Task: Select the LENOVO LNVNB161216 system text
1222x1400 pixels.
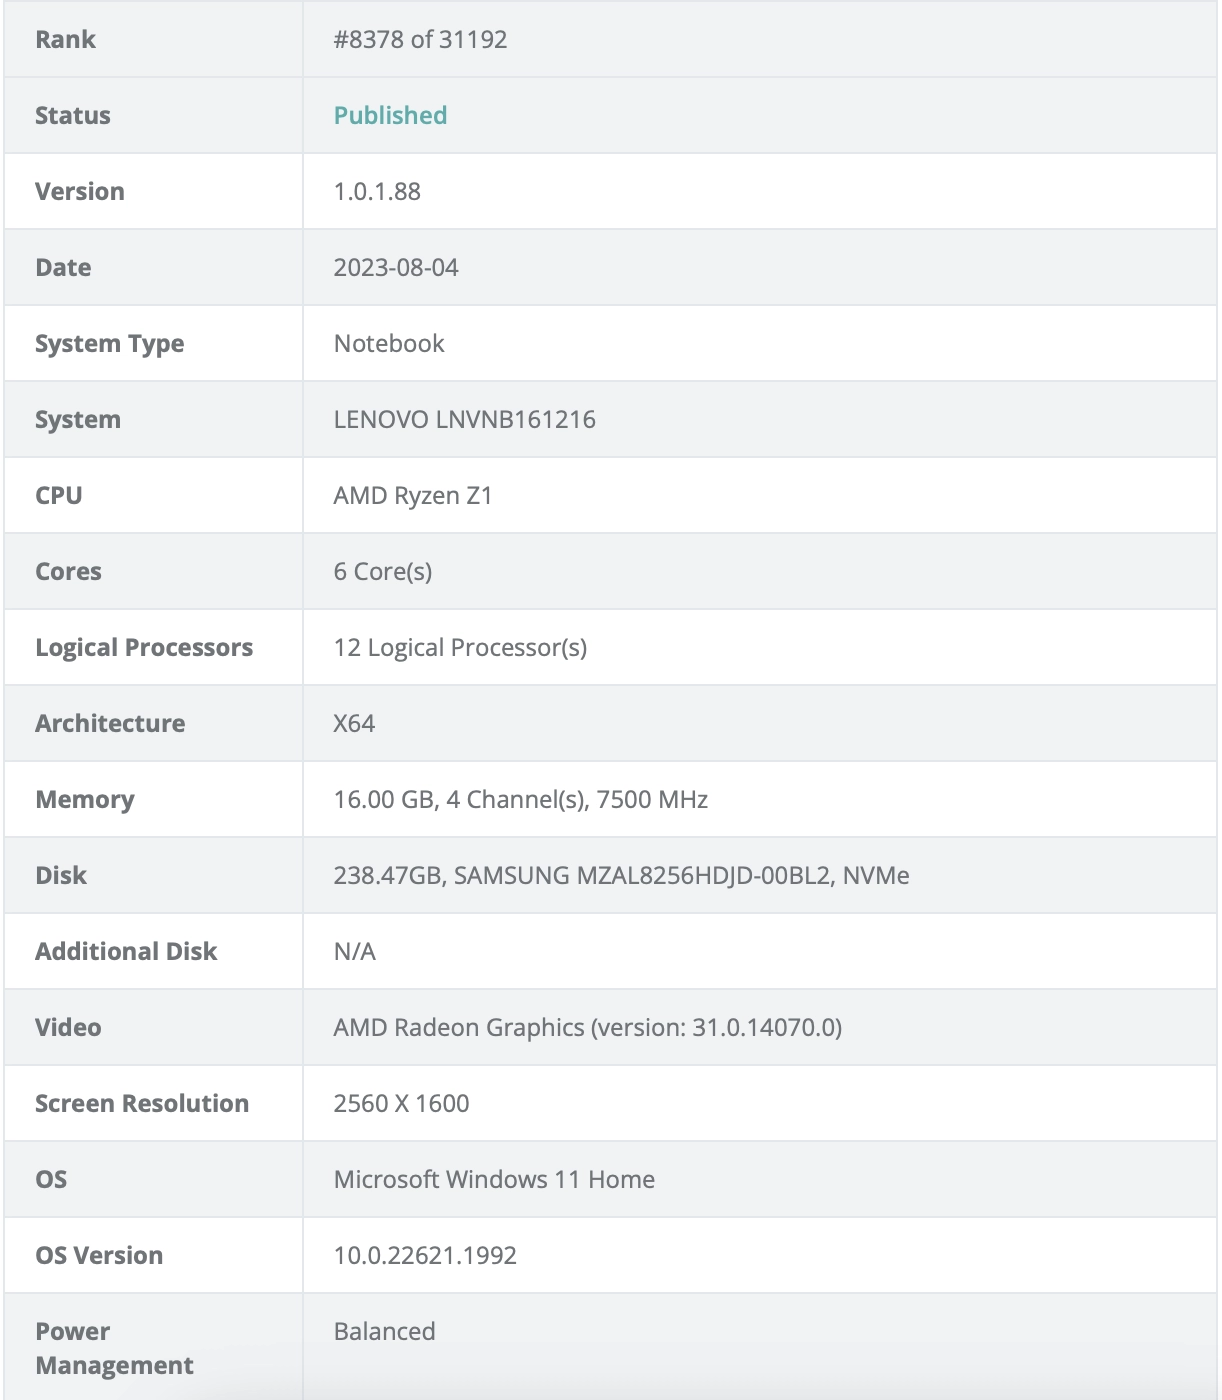Action: [x=464, y=420]
